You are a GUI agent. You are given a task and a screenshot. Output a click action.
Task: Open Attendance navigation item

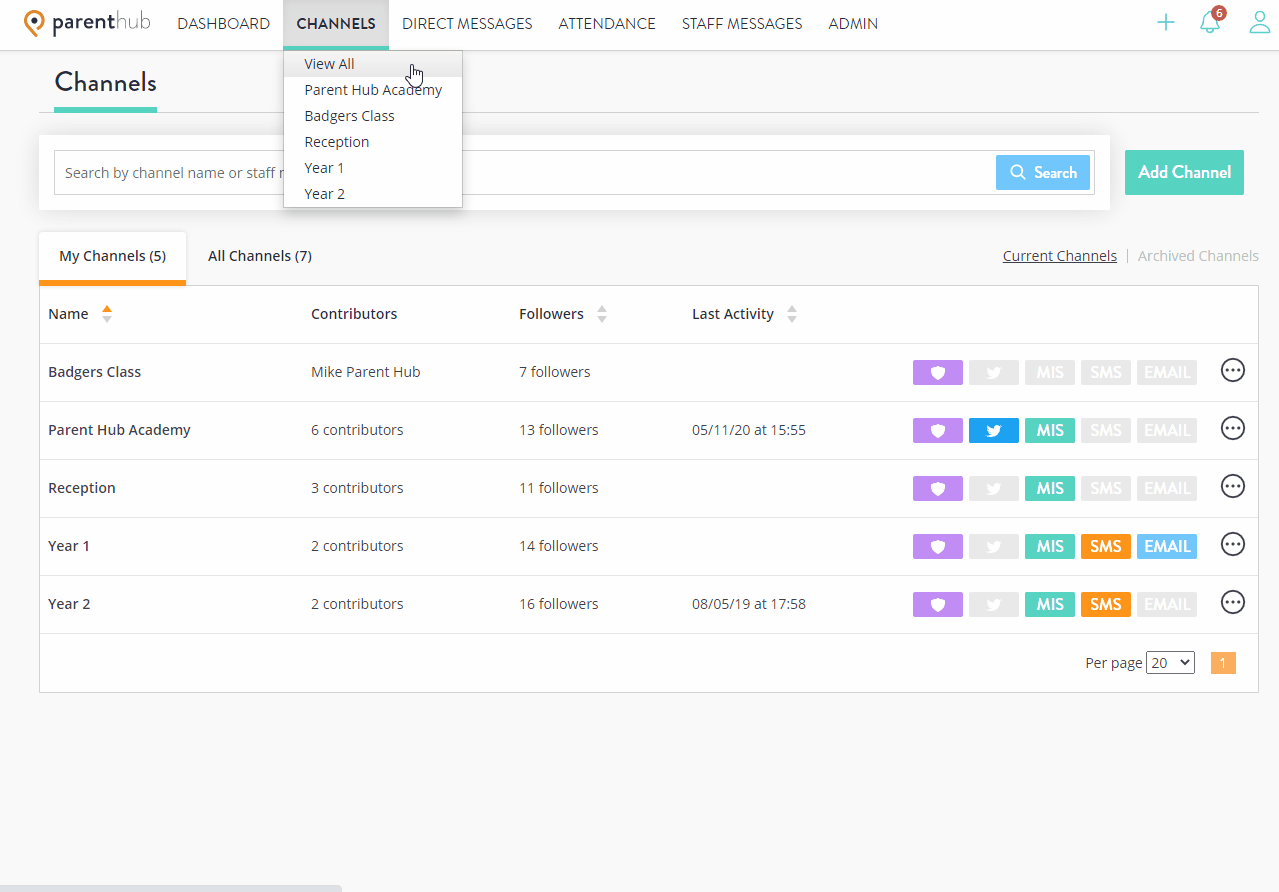point(607,24)
